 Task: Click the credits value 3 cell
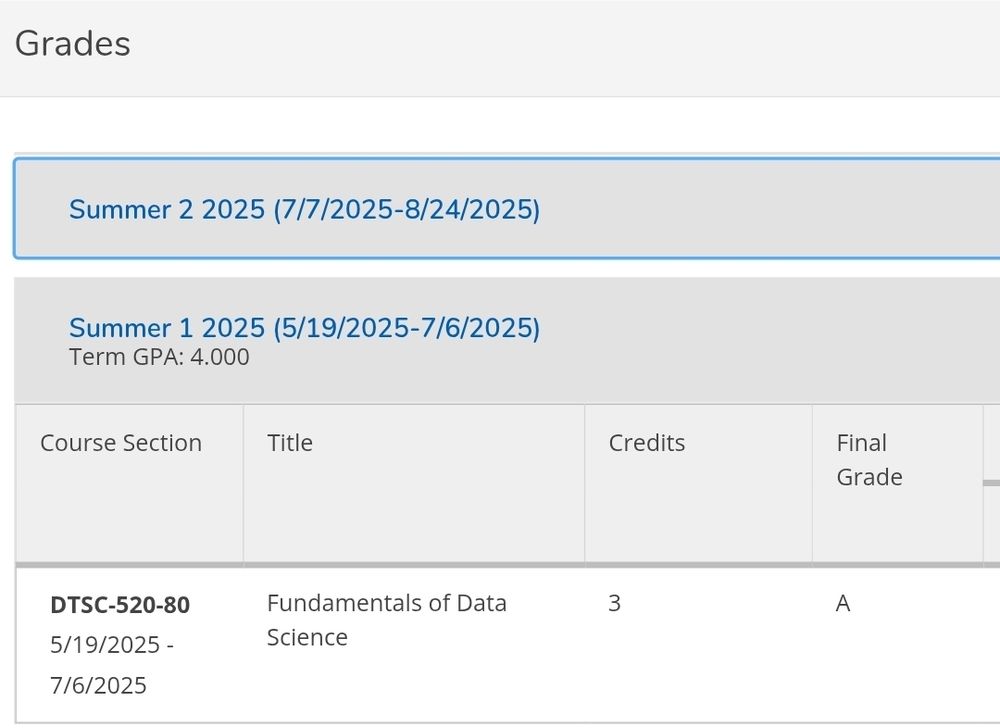click(x=614, y=604)
